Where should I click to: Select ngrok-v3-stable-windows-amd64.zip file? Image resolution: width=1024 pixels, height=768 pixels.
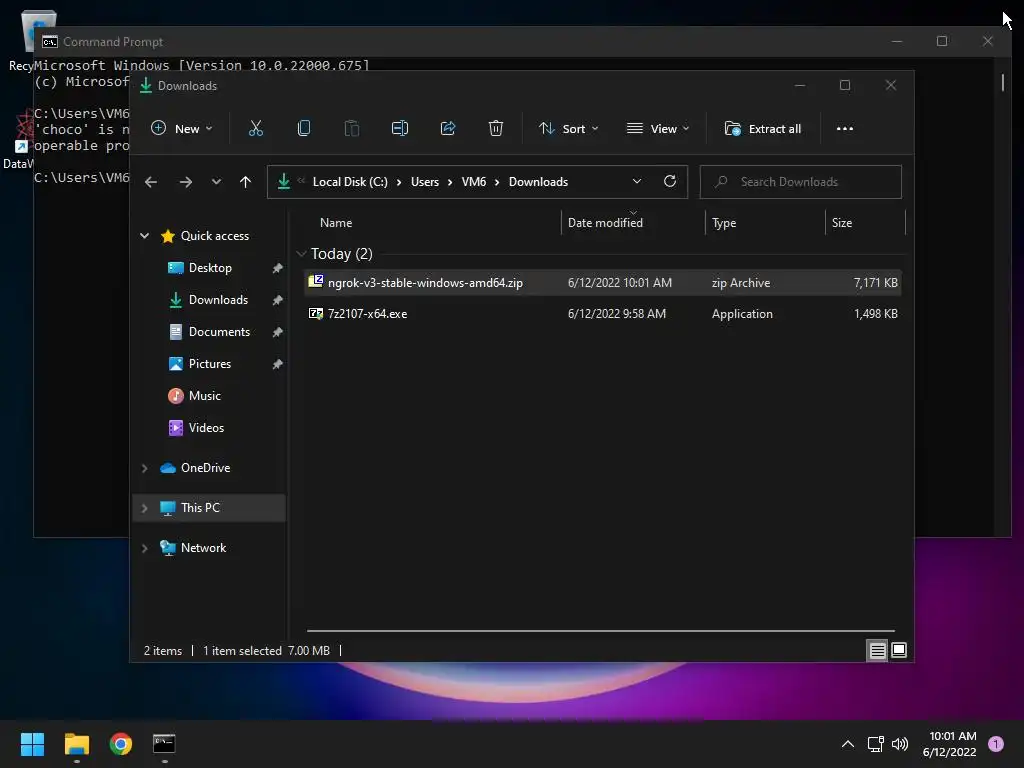(603, 283)
